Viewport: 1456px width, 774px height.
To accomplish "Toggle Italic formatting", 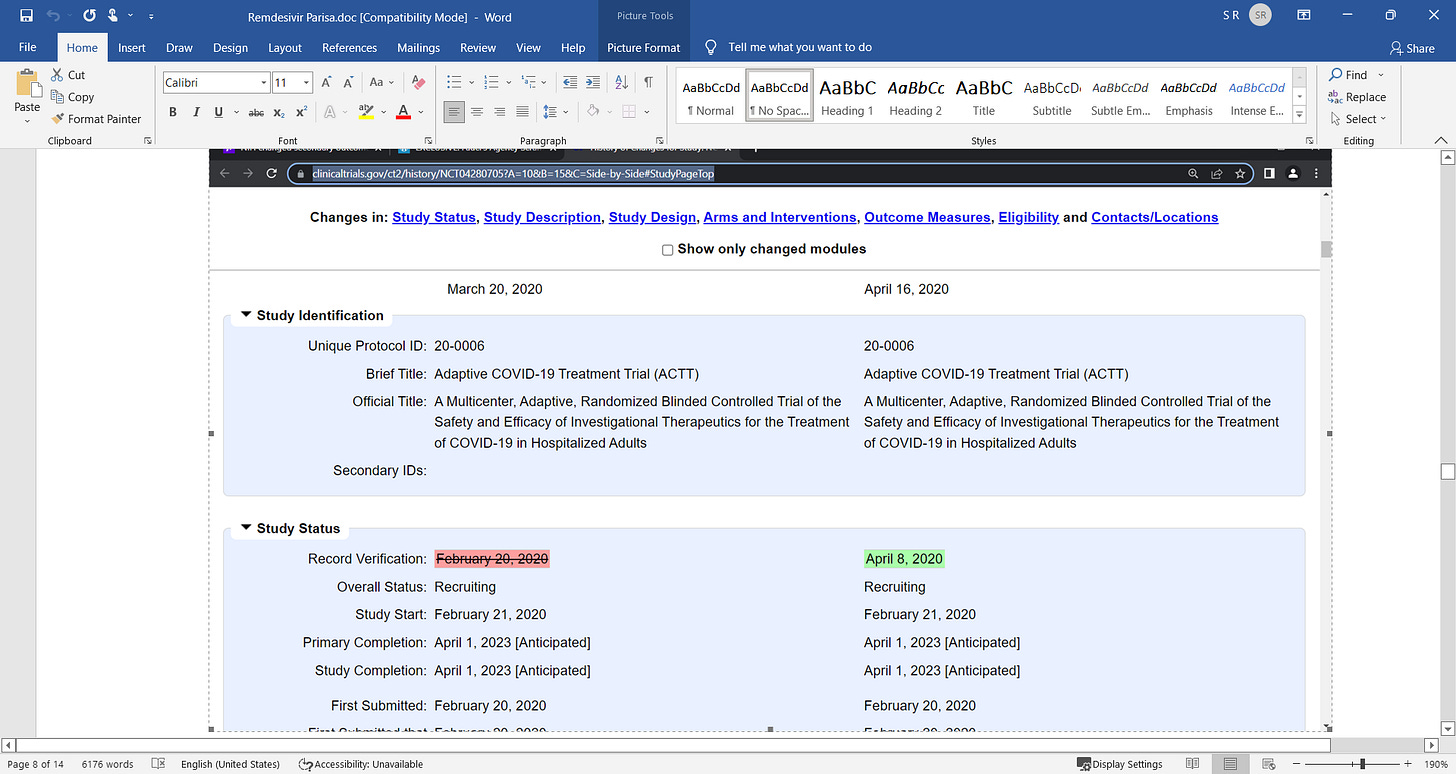I will click(195, 112).
